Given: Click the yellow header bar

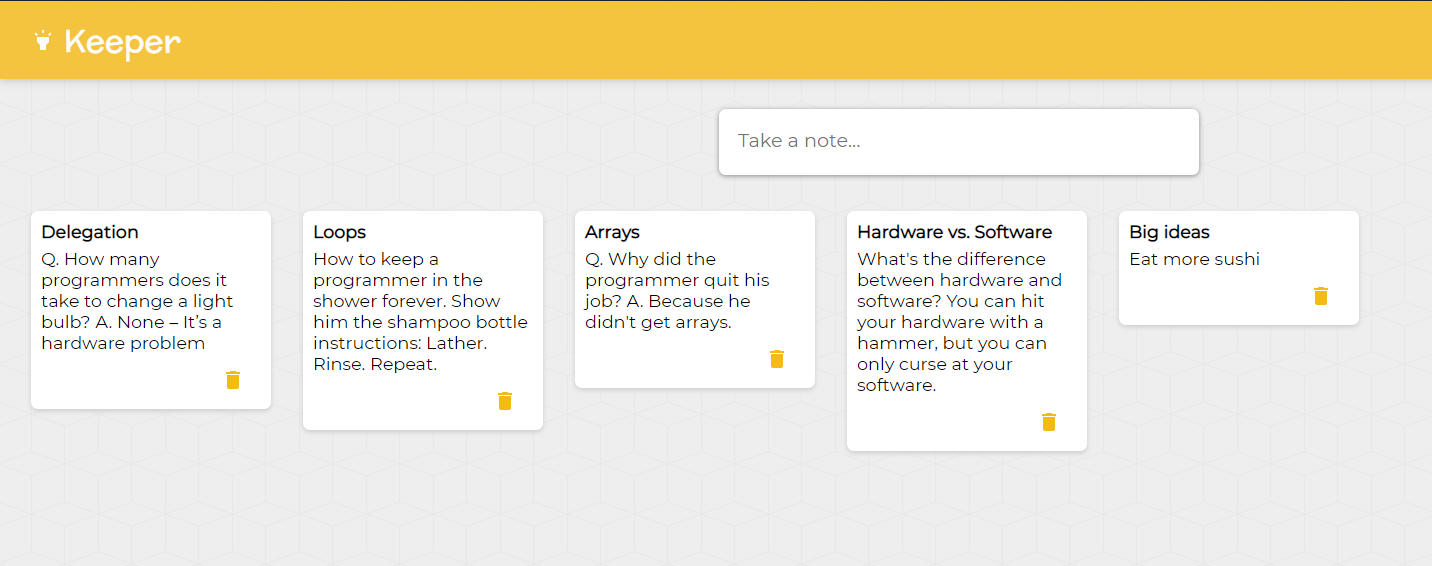Looking at the screenshot, I should click(716, 40).
